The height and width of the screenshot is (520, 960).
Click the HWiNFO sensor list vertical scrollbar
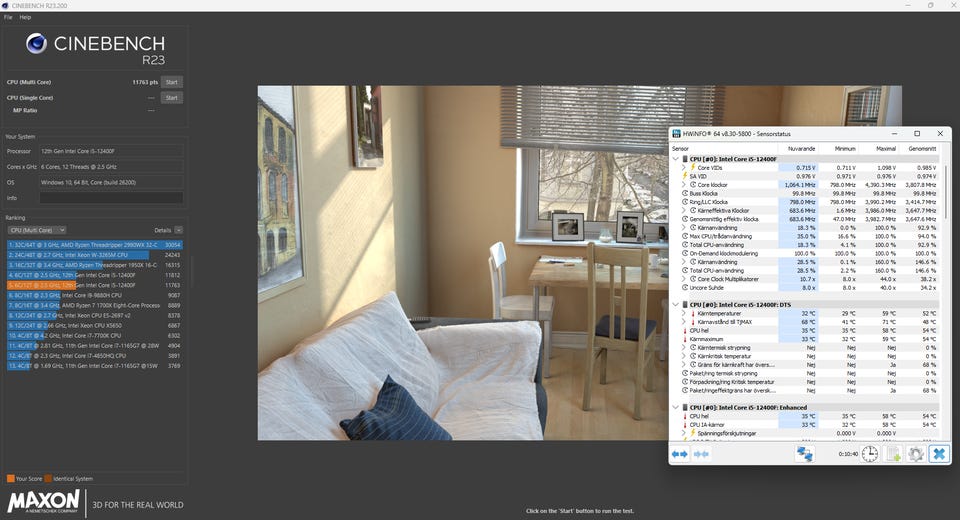point(945,190)
